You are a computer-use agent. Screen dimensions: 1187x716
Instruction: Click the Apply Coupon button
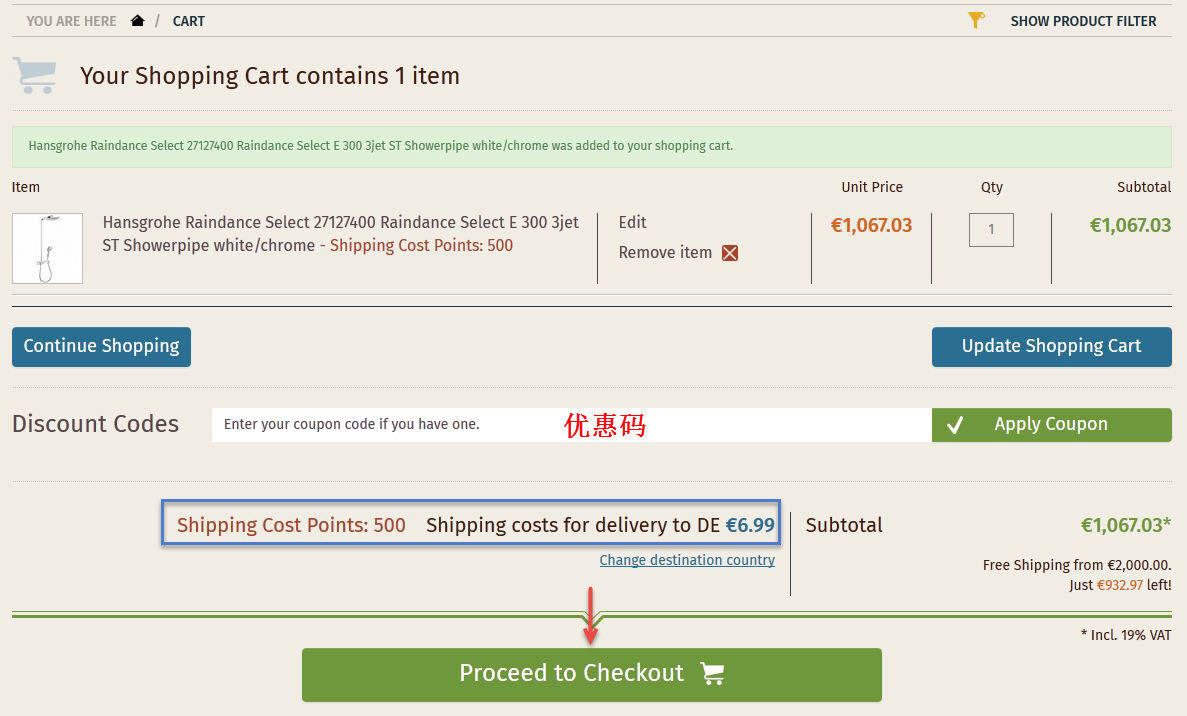(x=1051, y=425)
